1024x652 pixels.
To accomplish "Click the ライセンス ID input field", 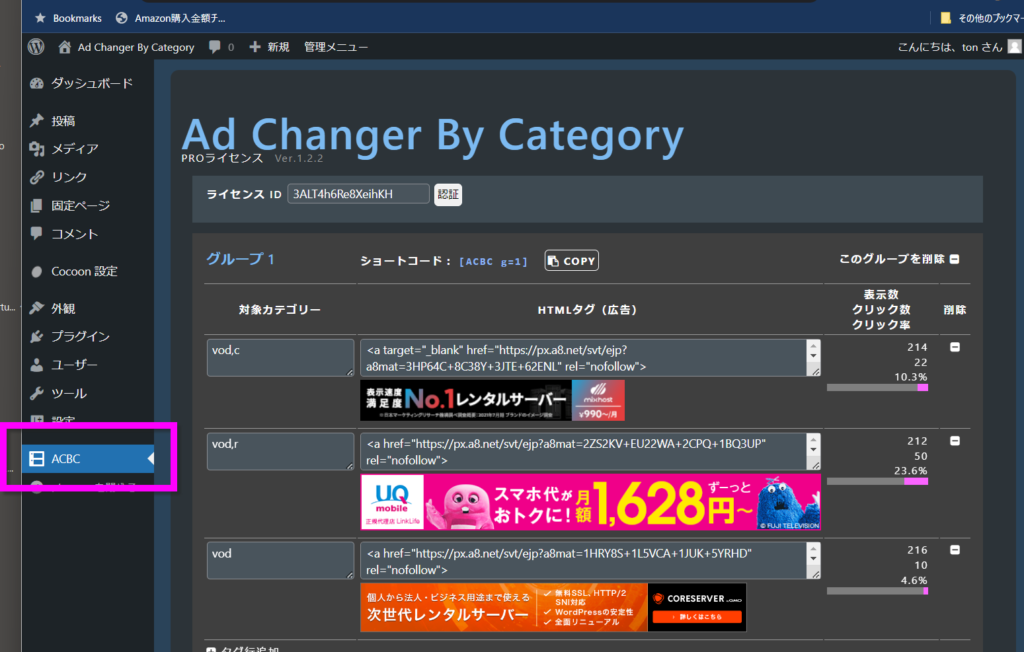I will [x=358, y=194].
